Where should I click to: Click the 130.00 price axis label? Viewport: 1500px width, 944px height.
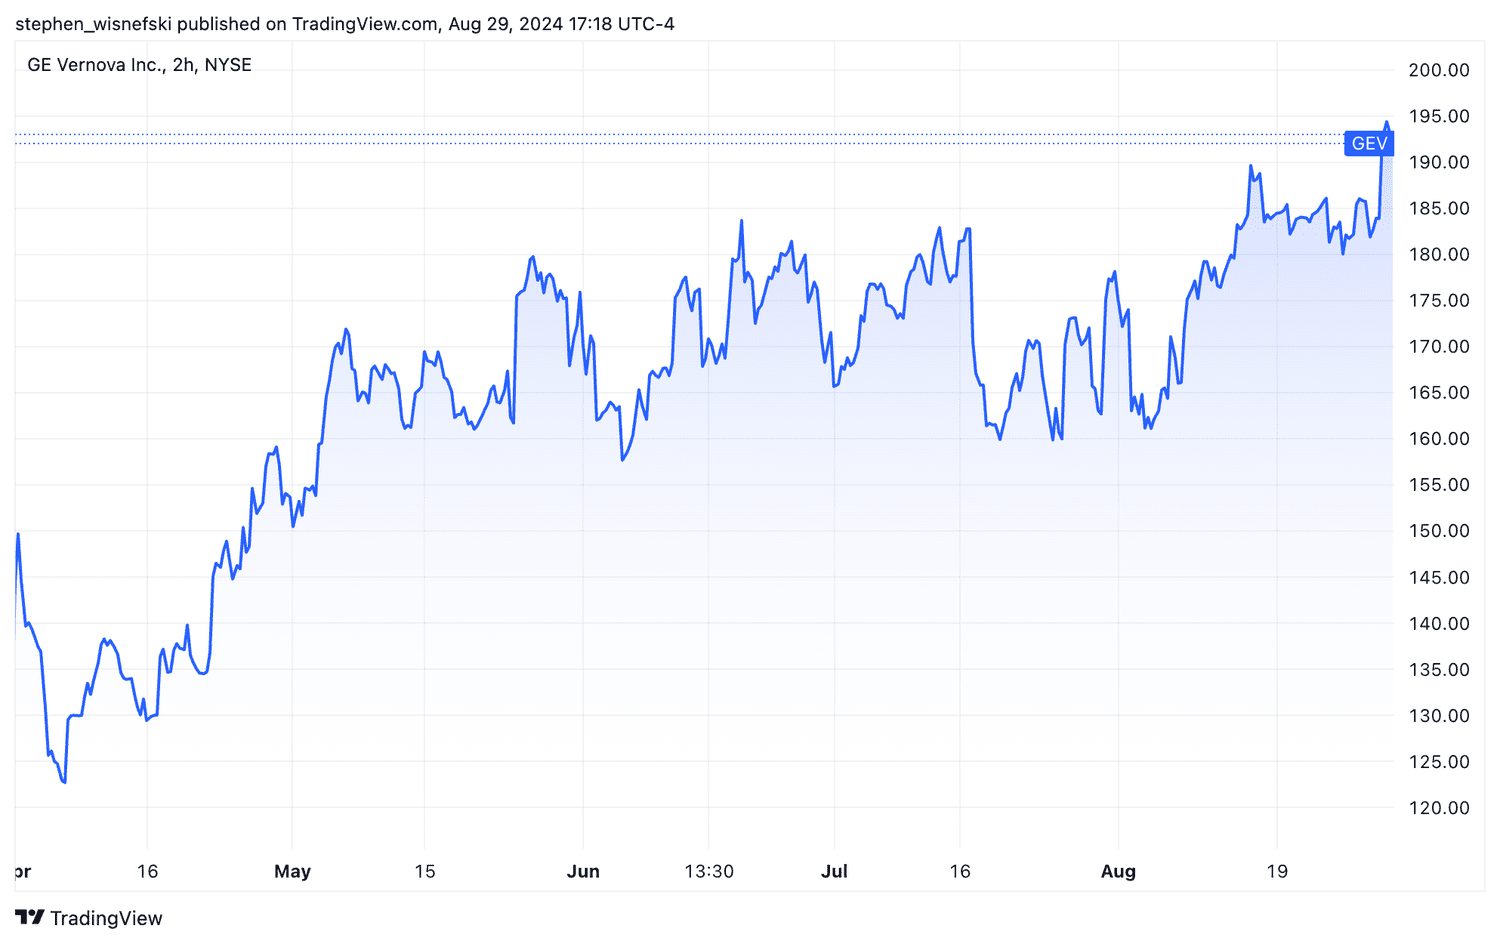pyautogui.click(x=1439, y=715)
